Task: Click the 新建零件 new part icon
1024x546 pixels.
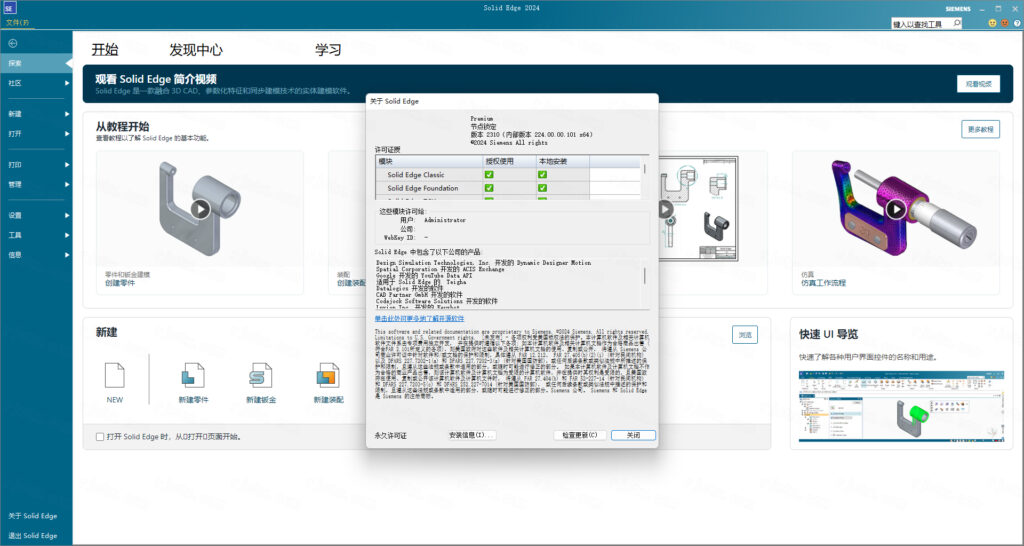Action: coord(193,376)
